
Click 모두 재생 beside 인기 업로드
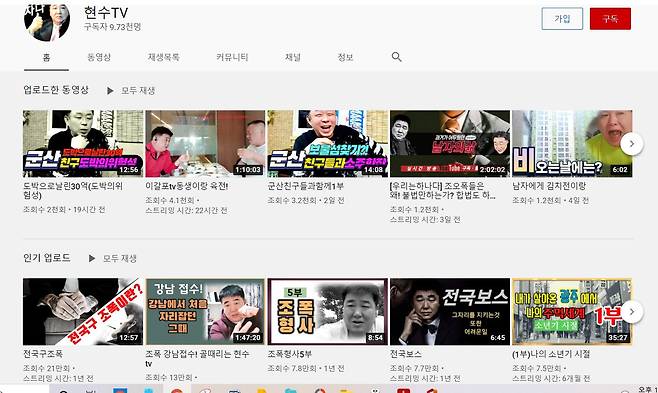tap(120, 258)
